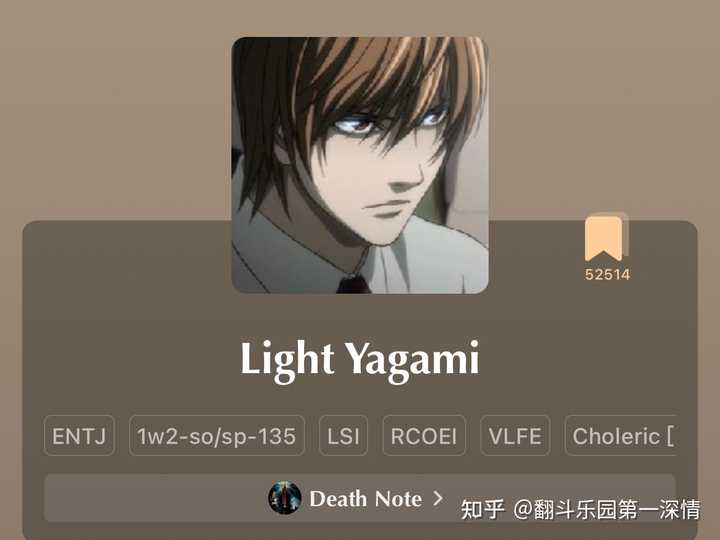This screenshot has width=720, height=540.
Task: Select the ENTJ personality tag
Action: (79, 436)
